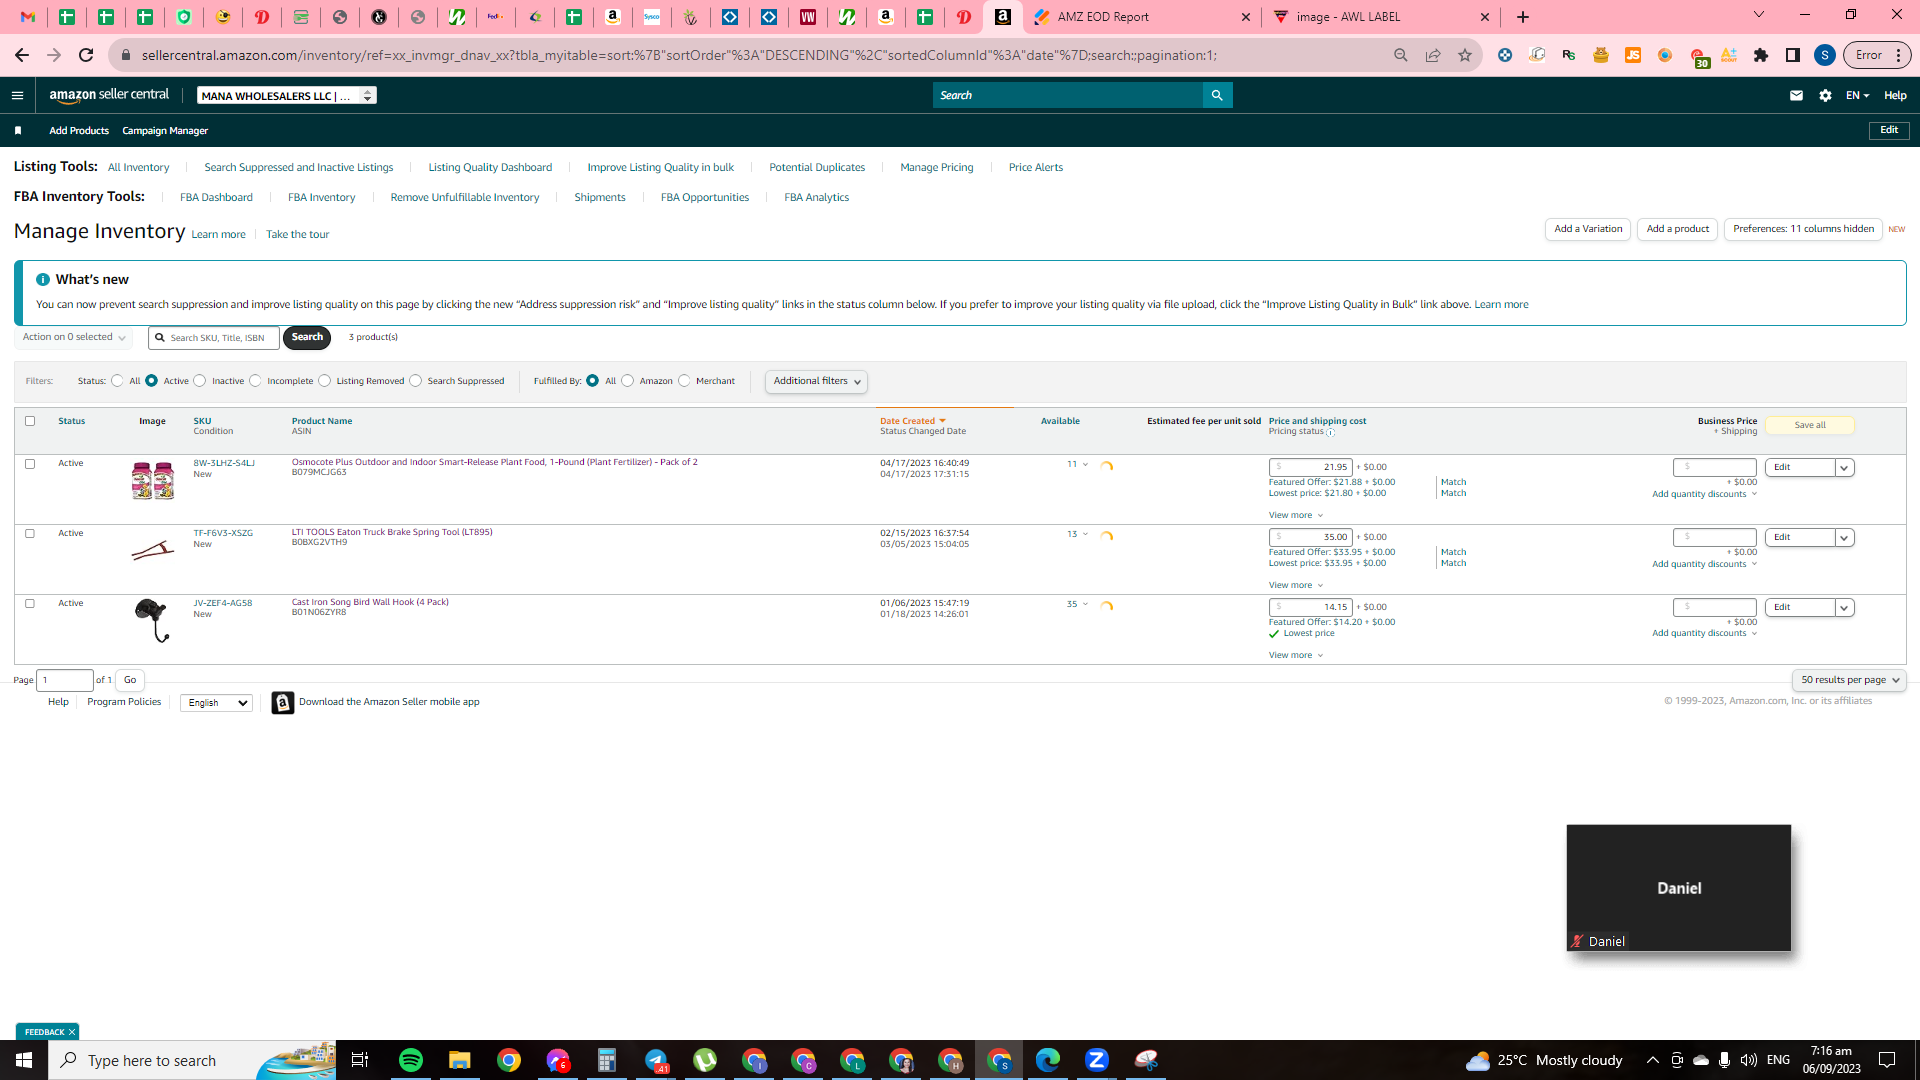Viewport: 1920px width, 1080px height.
Task: Click the 21.95 price field for Osmocote
Action: pos(1310,467)
